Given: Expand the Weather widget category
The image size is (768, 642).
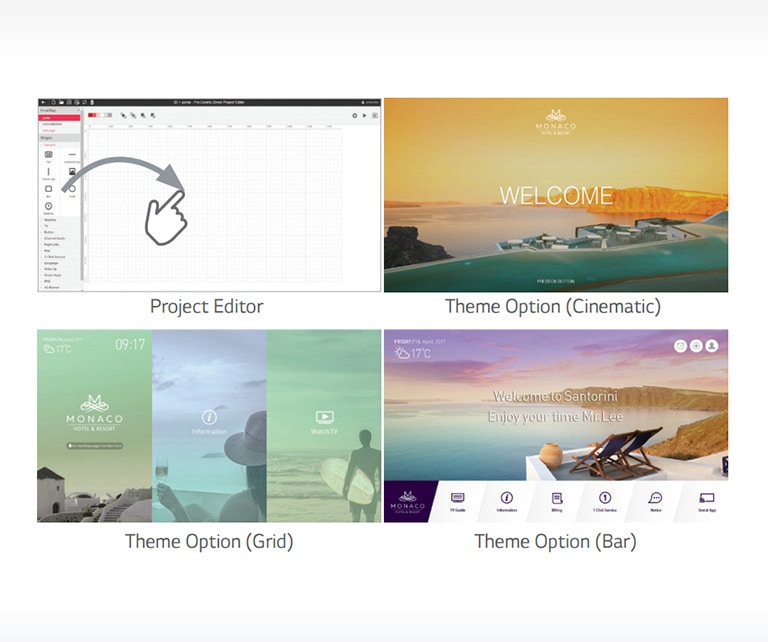Looking at the screenshot, I should [x=48, y=221].
